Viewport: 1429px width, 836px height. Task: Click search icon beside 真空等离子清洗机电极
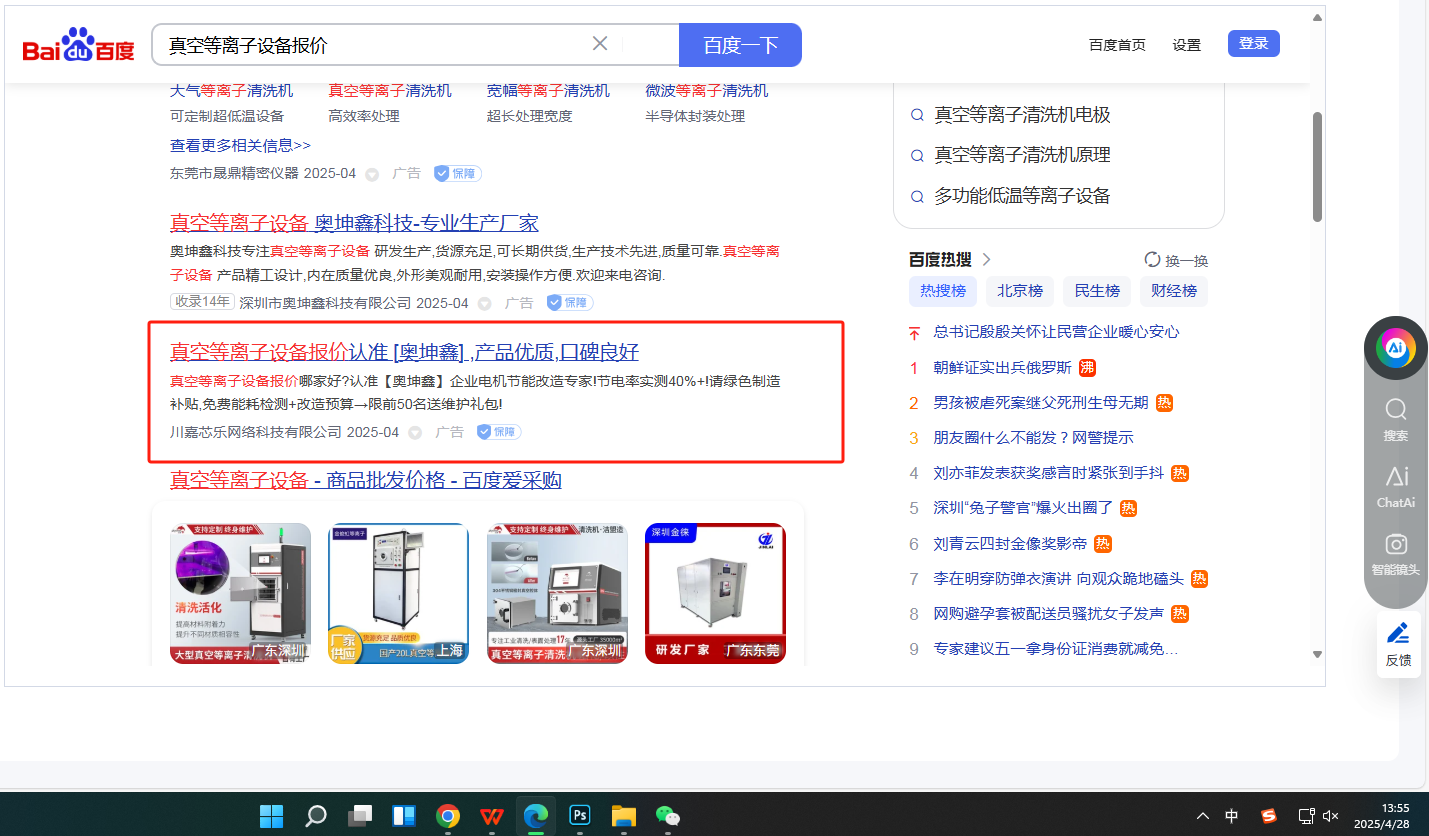pos(917,115)
